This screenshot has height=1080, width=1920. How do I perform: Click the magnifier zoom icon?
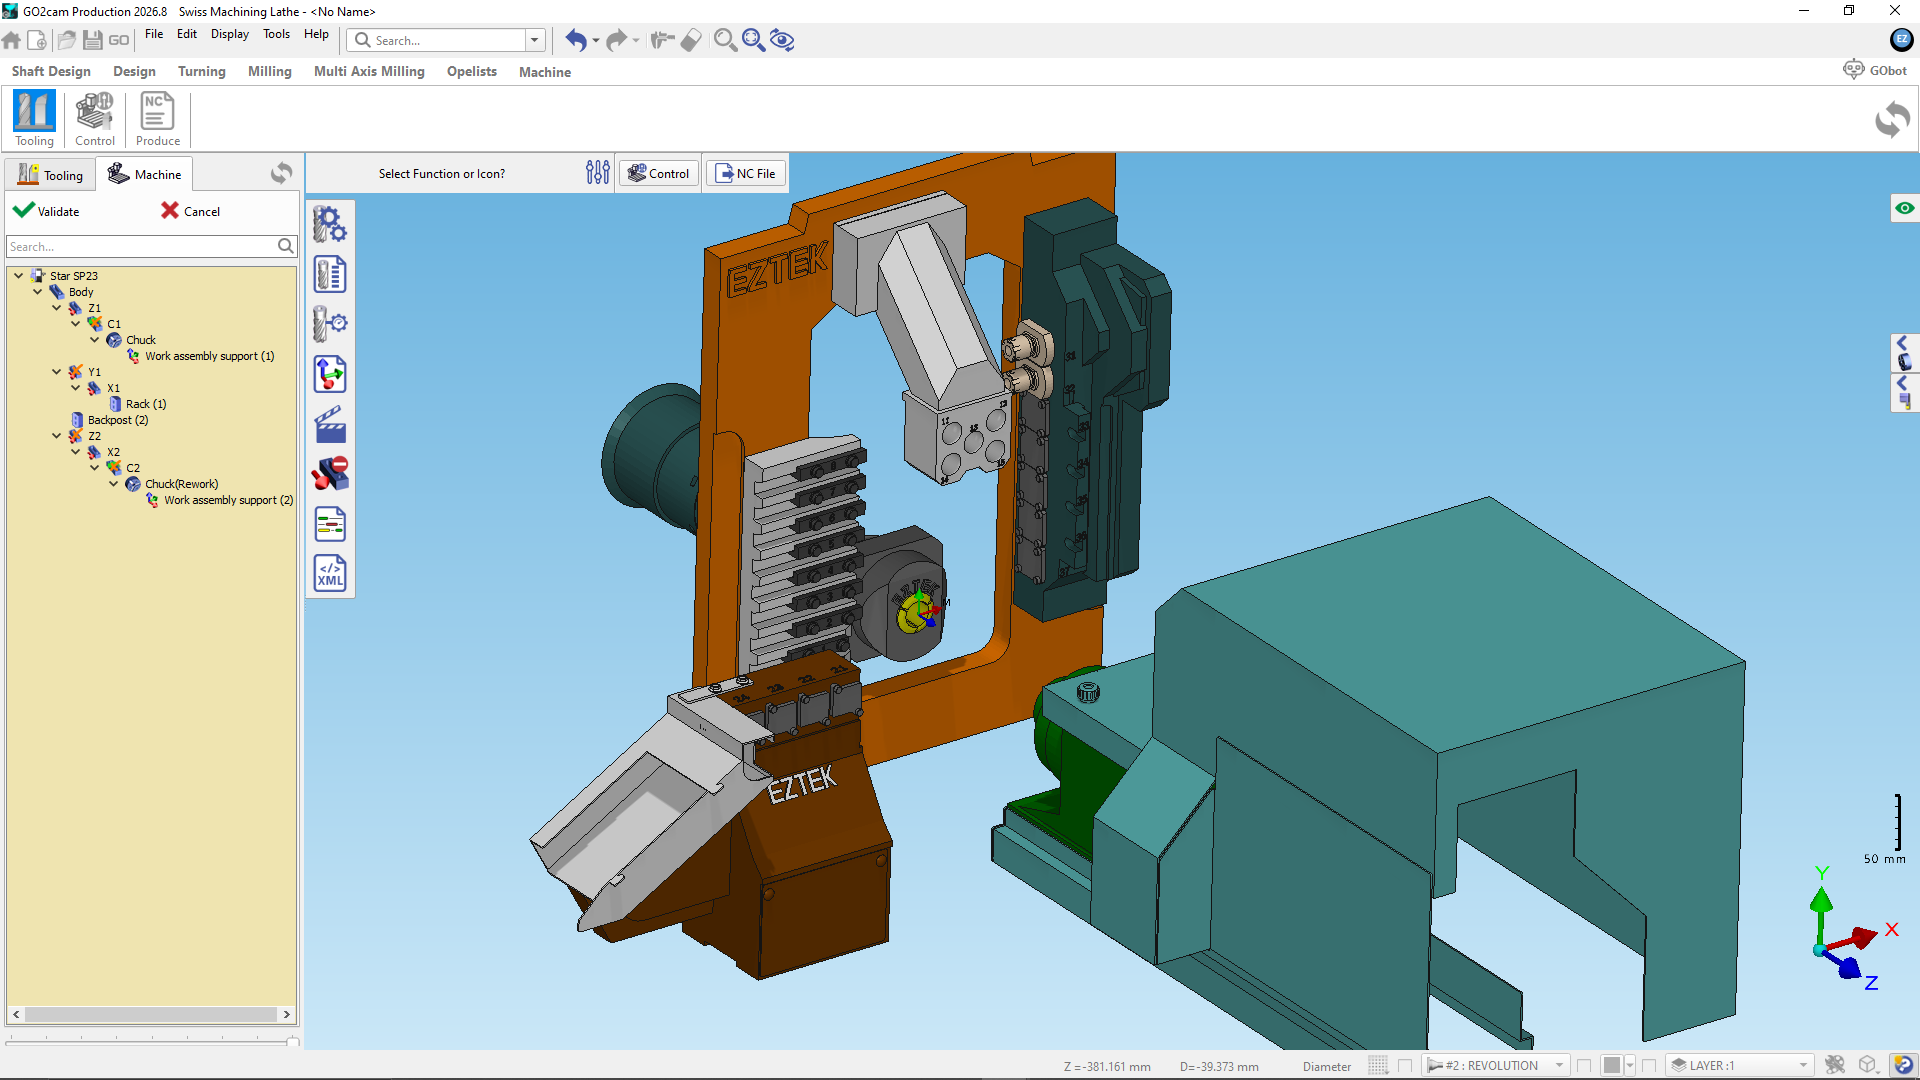pyautogui.click(x=725, y=40)
